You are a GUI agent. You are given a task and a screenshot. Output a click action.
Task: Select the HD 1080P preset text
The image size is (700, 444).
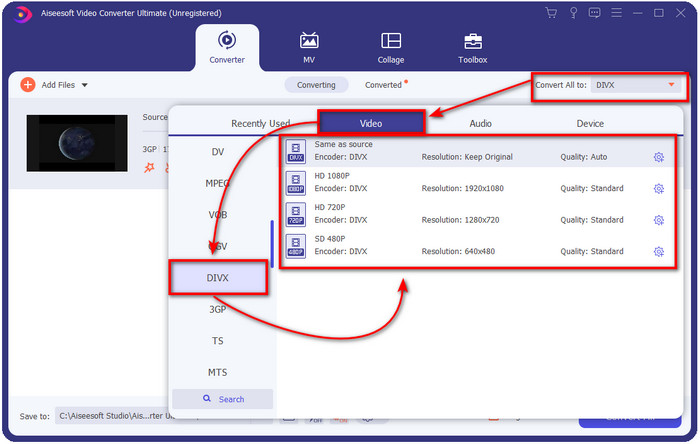click(332, 176)
